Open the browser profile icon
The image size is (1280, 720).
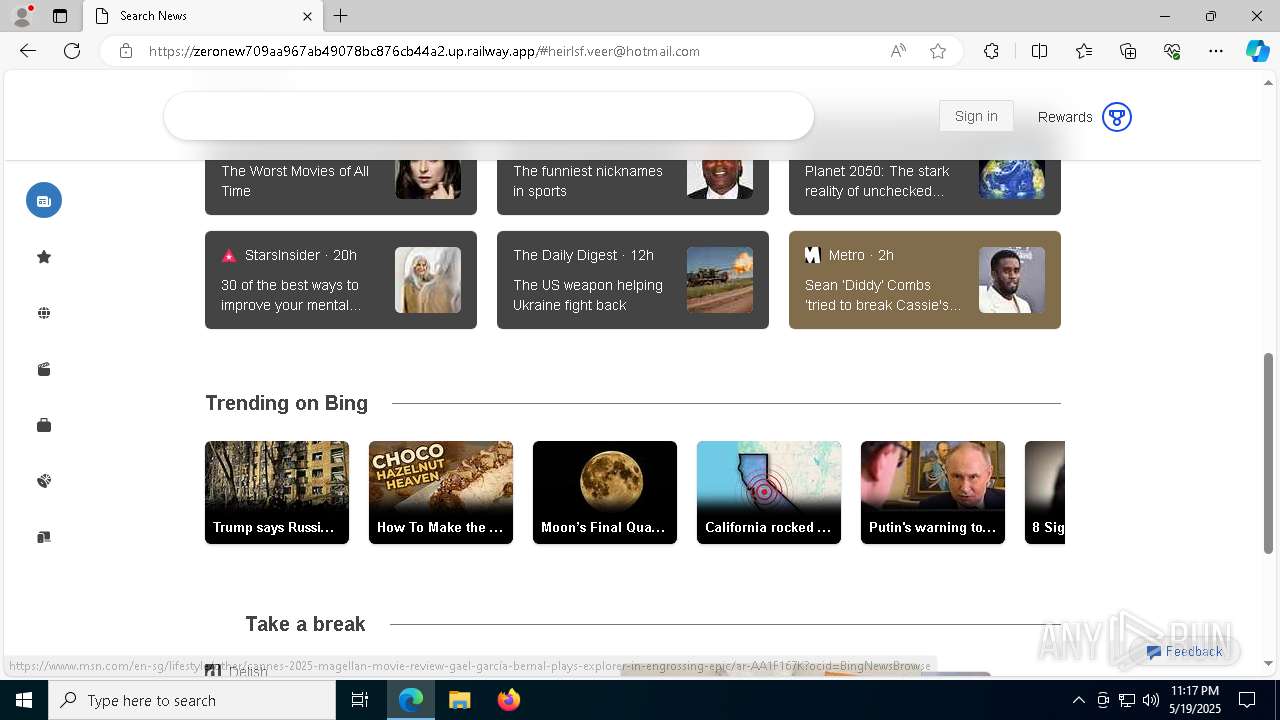[x=22, y=16]
